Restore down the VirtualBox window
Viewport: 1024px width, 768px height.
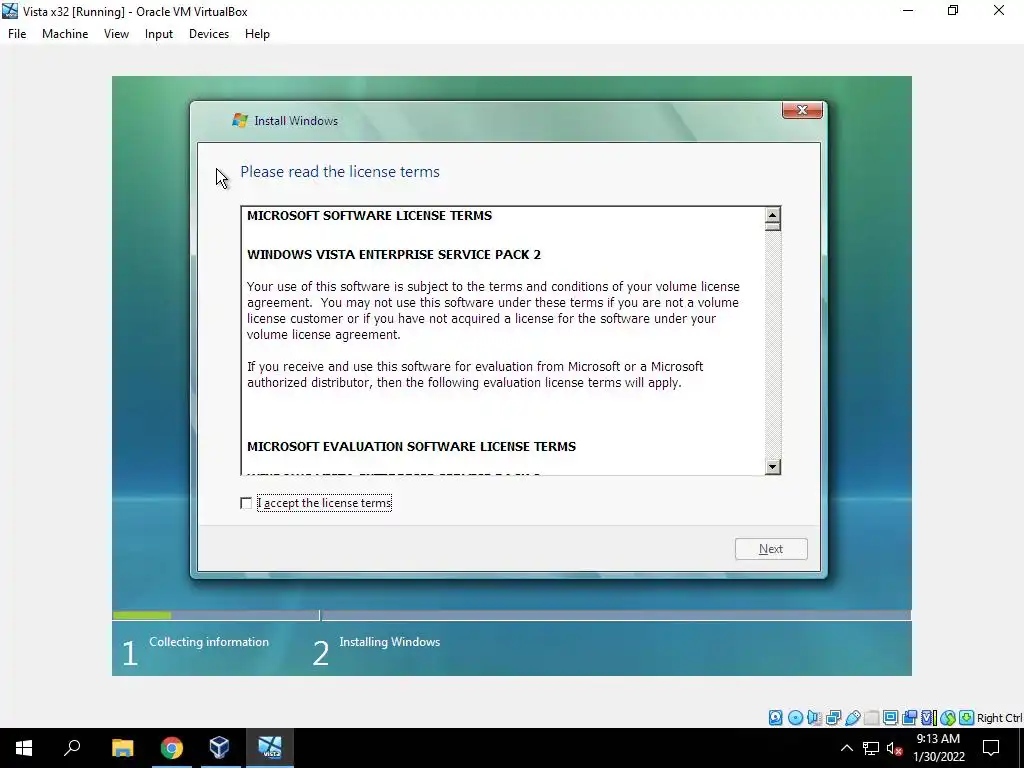(x=953, y=11)
